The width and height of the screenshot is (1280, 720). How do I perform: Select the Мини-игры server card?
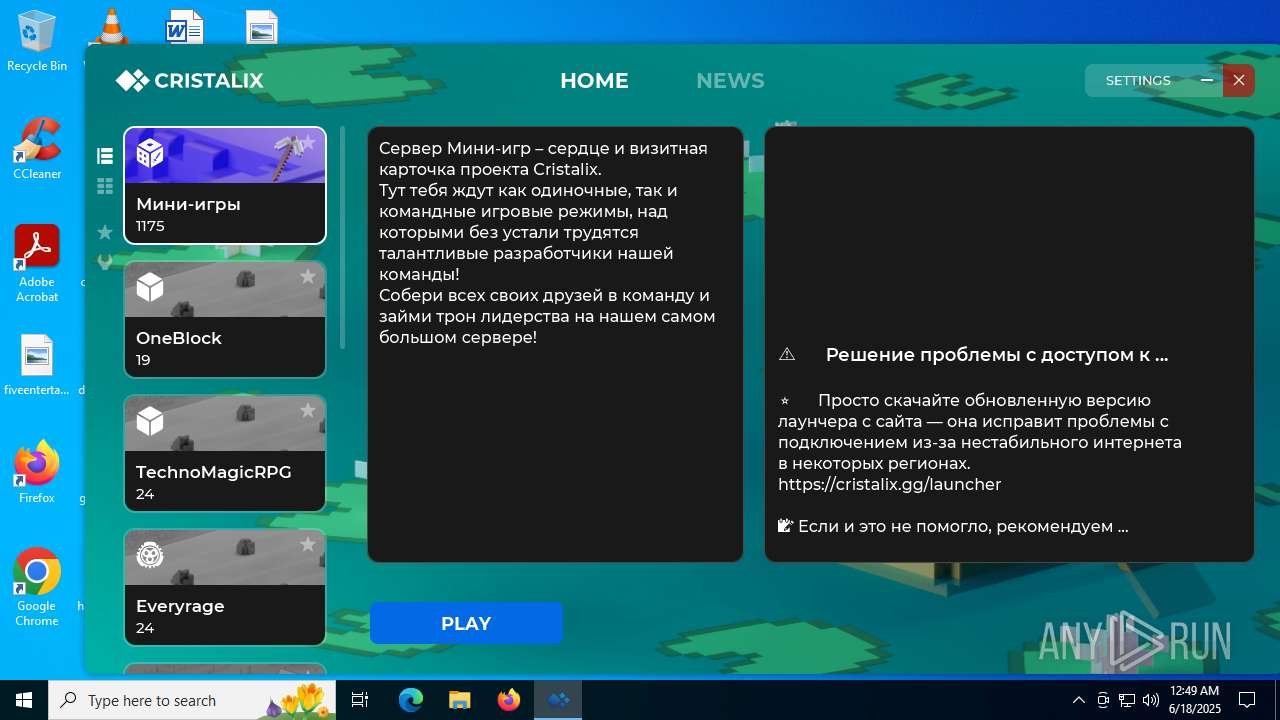click(225, 185)
